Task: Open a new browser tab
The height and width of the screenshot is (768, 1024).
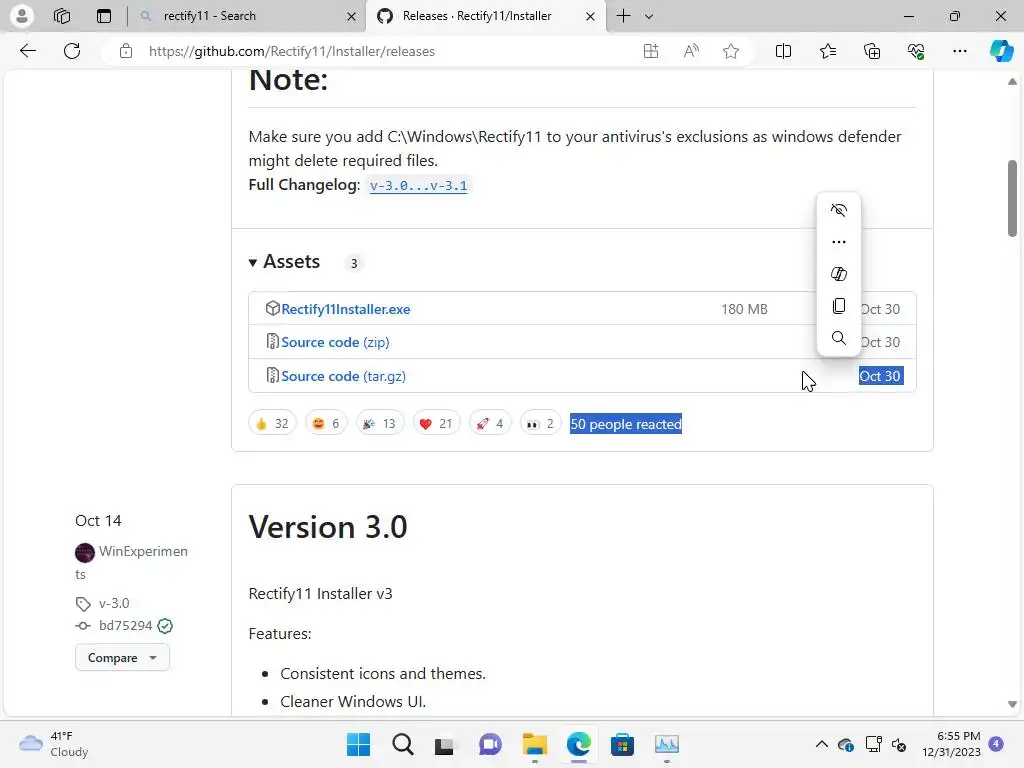Action: coord(624,16)
